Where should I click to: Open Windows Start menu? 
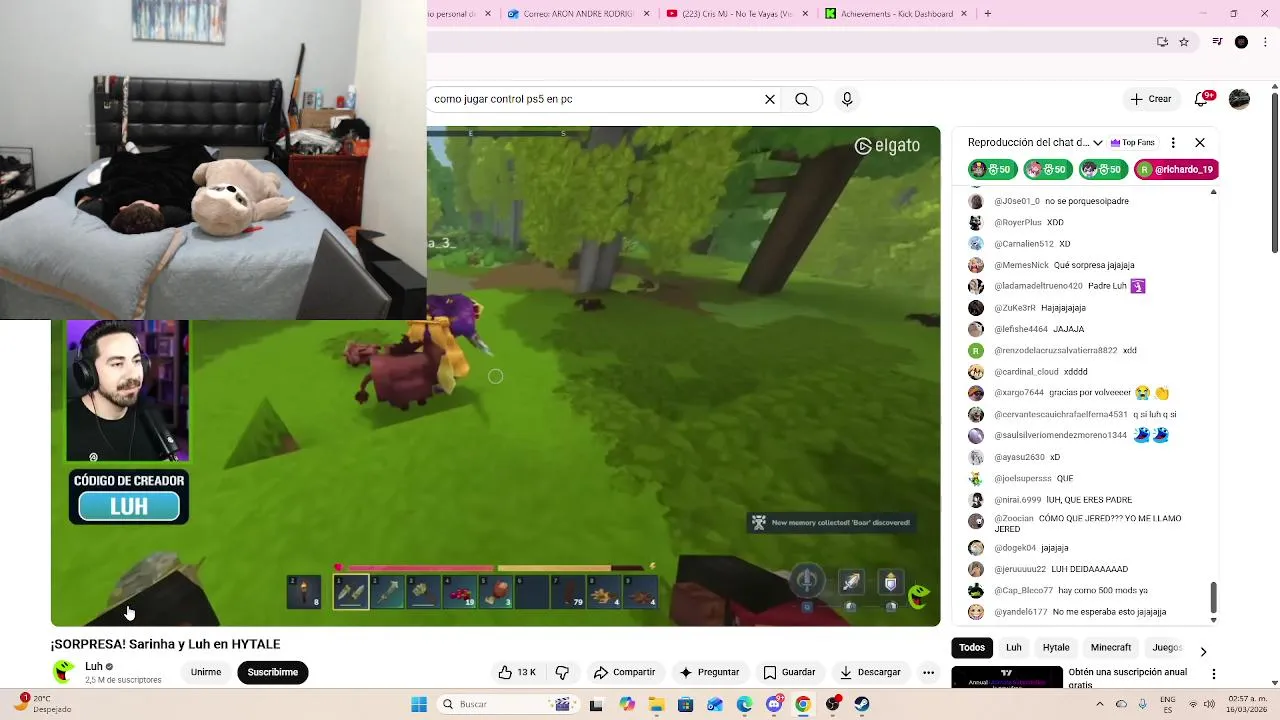pos(419,704)
